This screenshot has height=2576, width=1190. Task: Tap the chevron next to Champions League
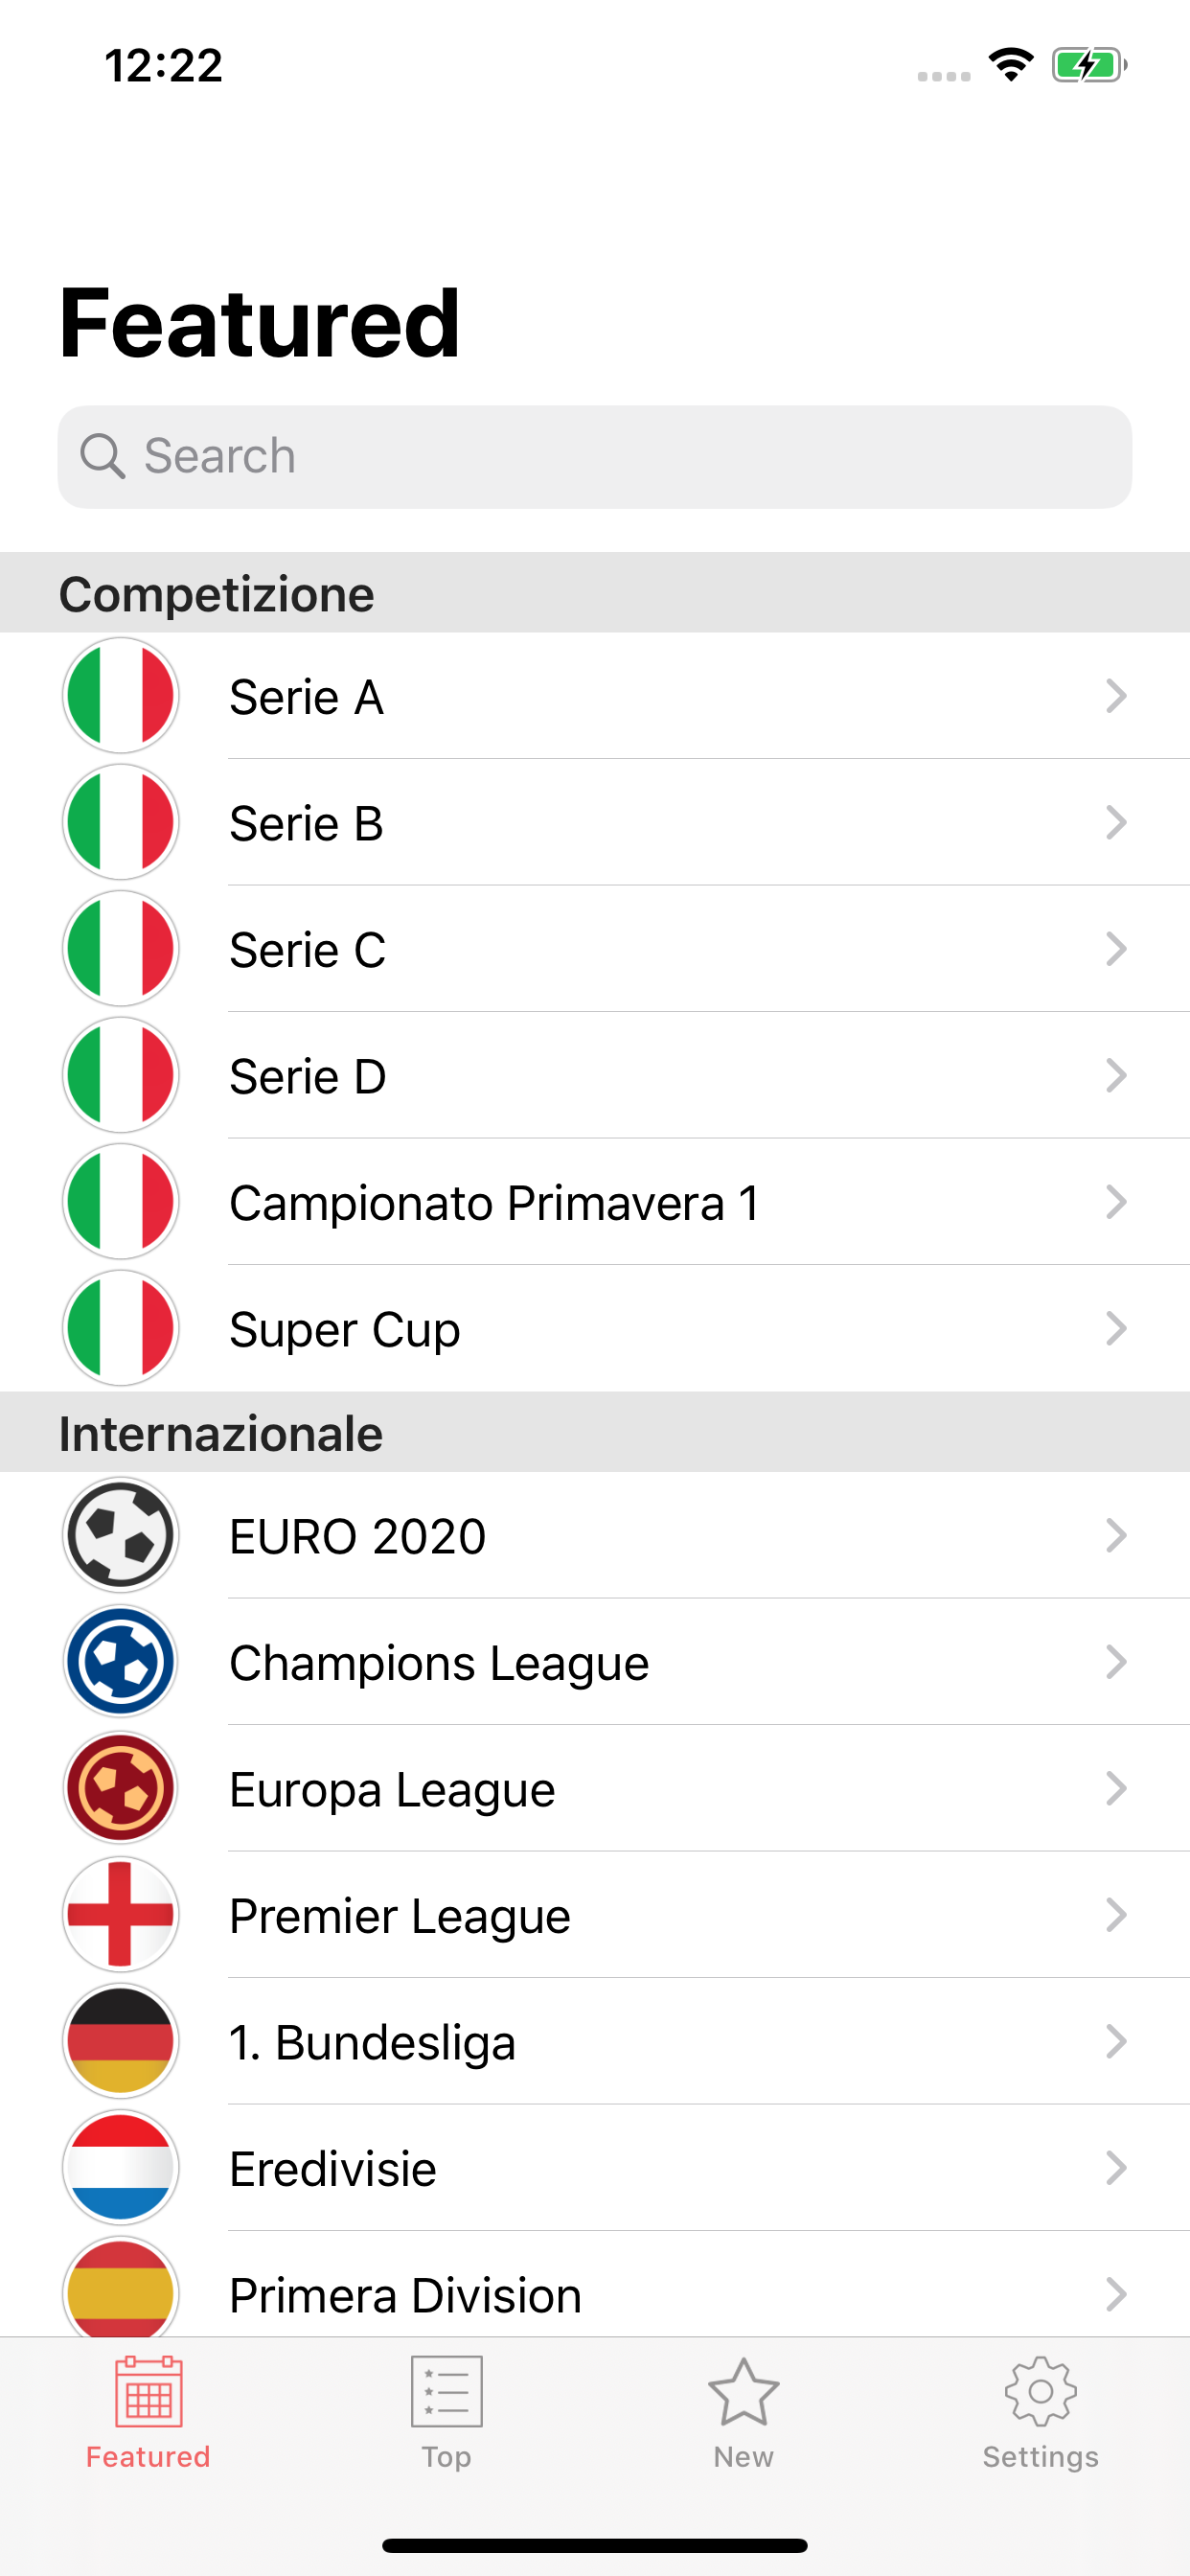click(x=1116, y=1662)
